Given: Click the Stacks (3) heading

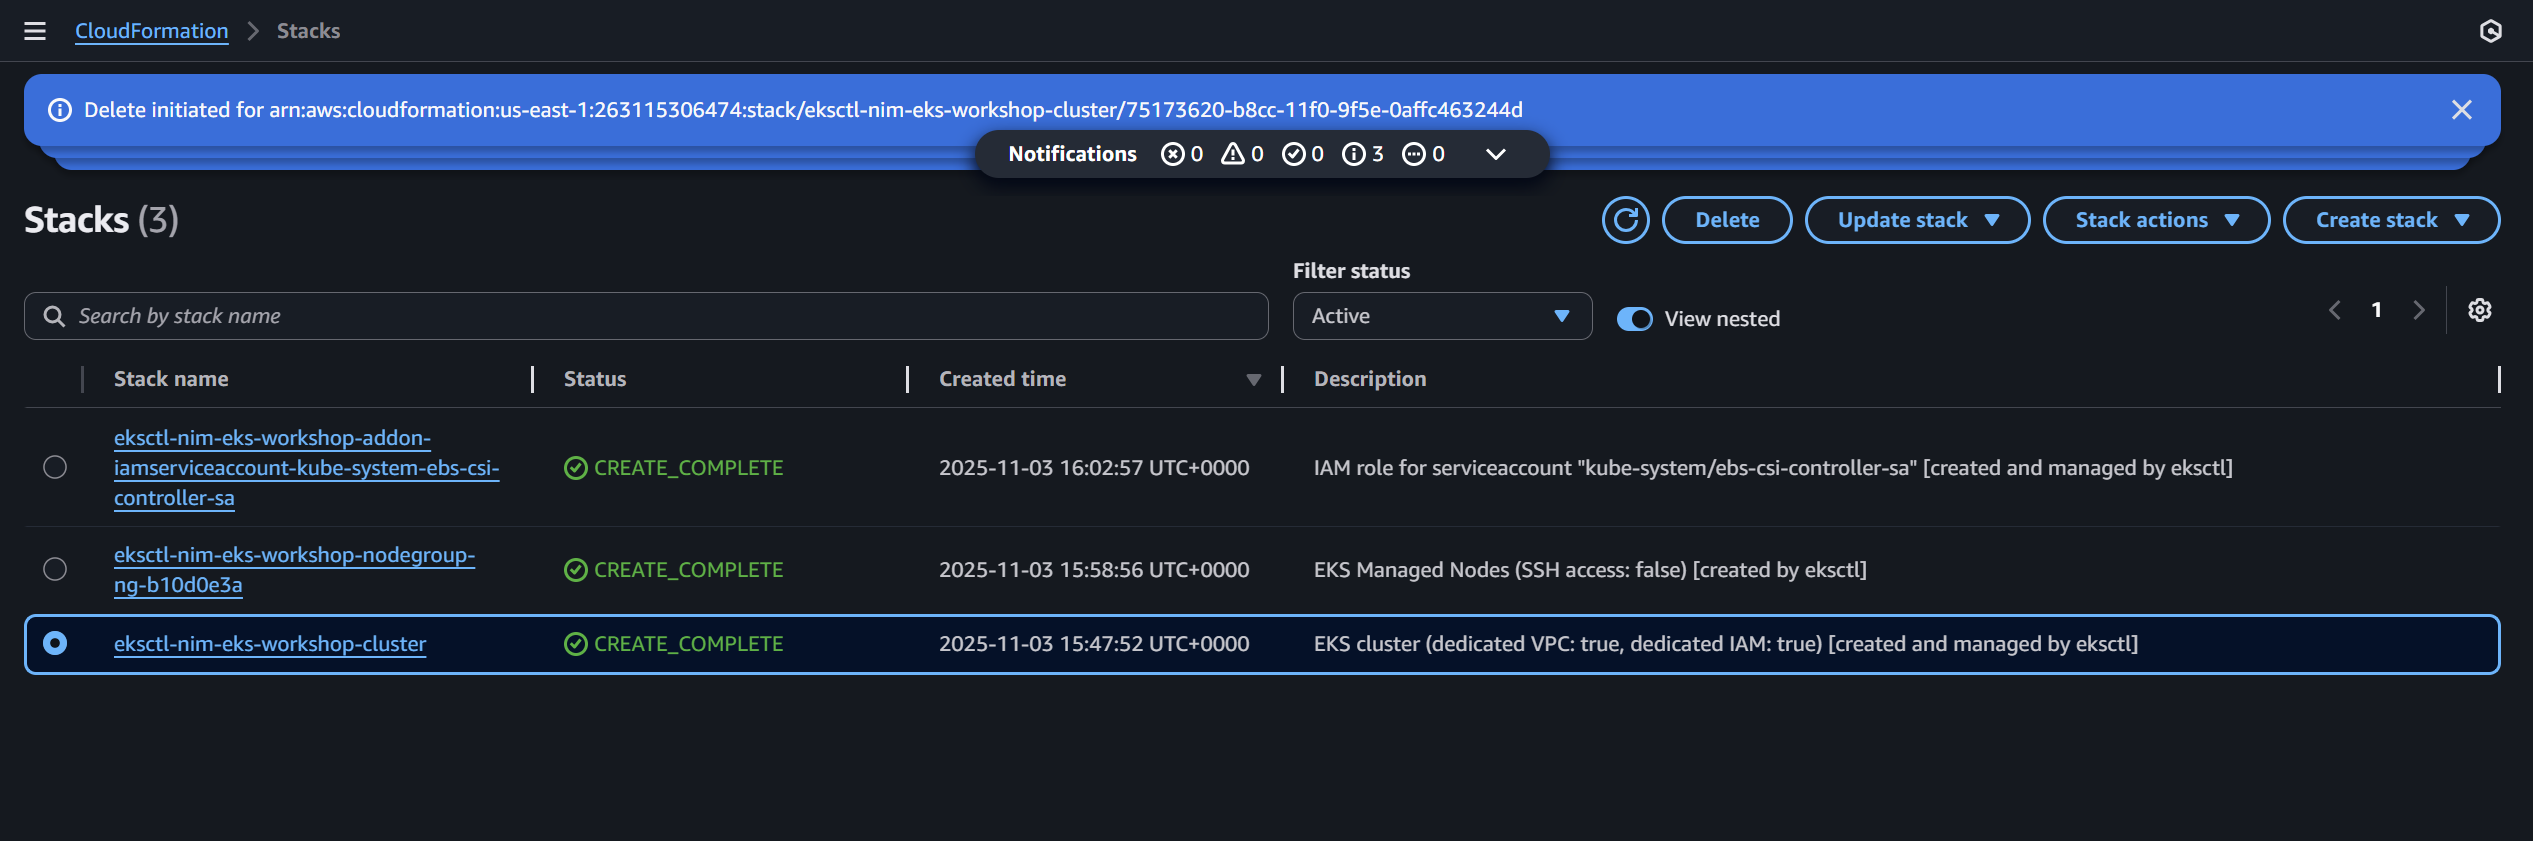Looking at the screenshot, I should [x=101, y=220].
